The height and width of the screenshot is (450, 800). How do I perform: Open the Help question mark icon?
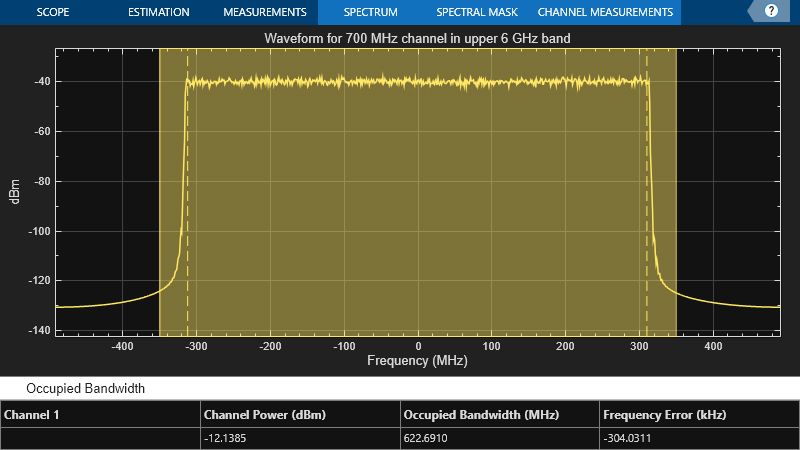pyautogui.click(x=771, y=12)
